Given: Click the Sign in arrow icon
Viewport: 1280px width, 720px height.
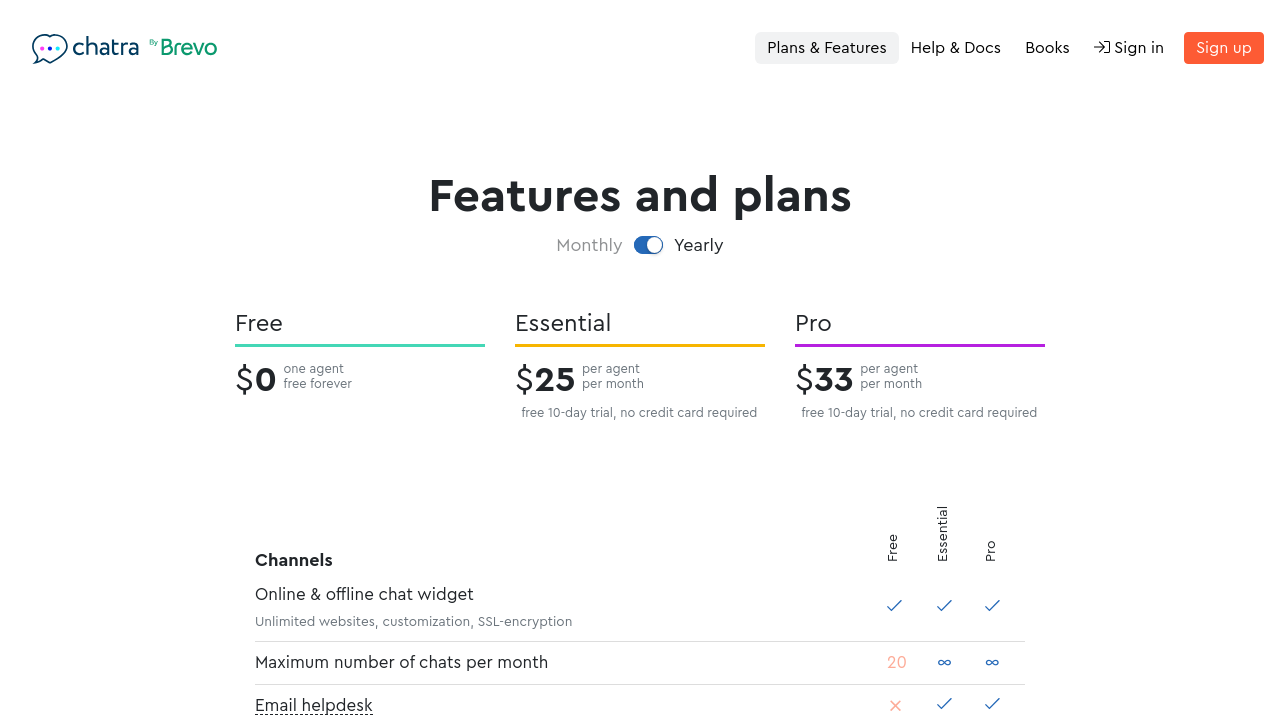Looking at the screenshot, I should coord(1101,47).
